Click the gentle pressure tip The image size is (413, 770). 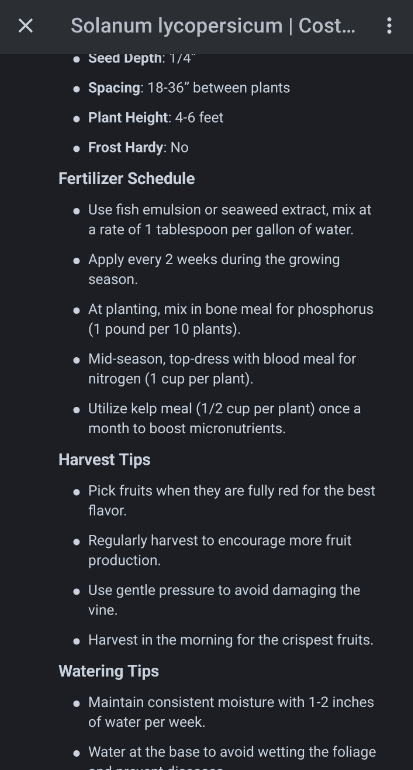(x=224, y=600)
